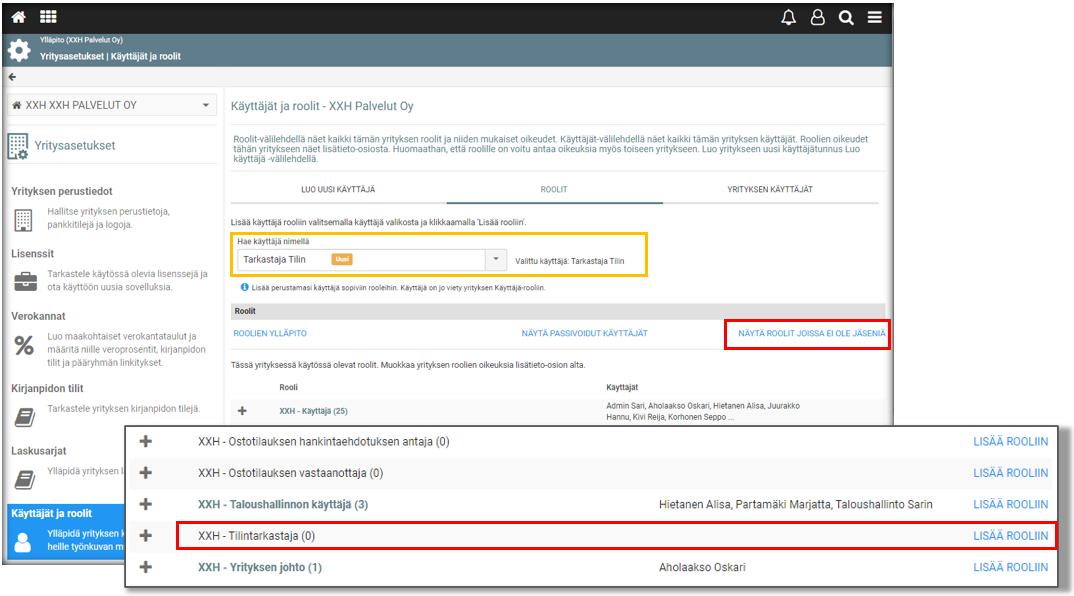Expand the XXH - Yrityksen johto role
This screenshot has width=1074, height=596.
[146, 567]
